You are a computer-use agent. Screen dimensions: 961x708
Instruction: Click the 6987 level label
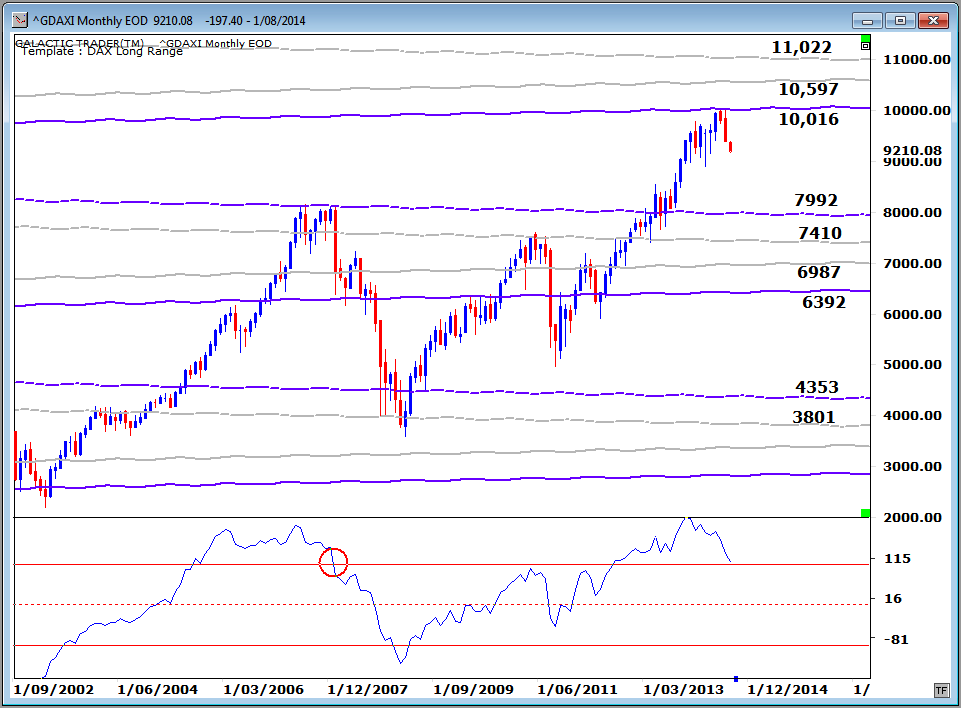click(x=819, y=272)
